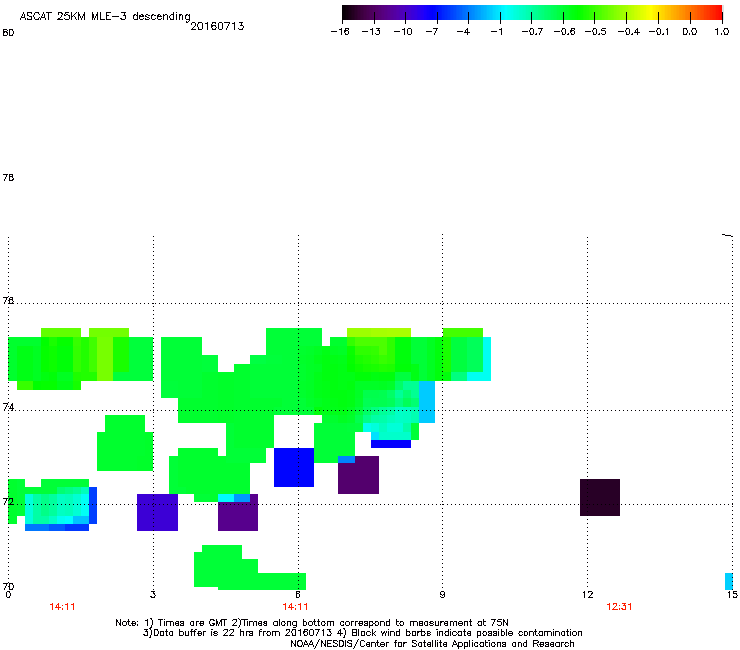Click the indigo data square left of longitude 3
The image size is (740, 650).
[158, 512]
